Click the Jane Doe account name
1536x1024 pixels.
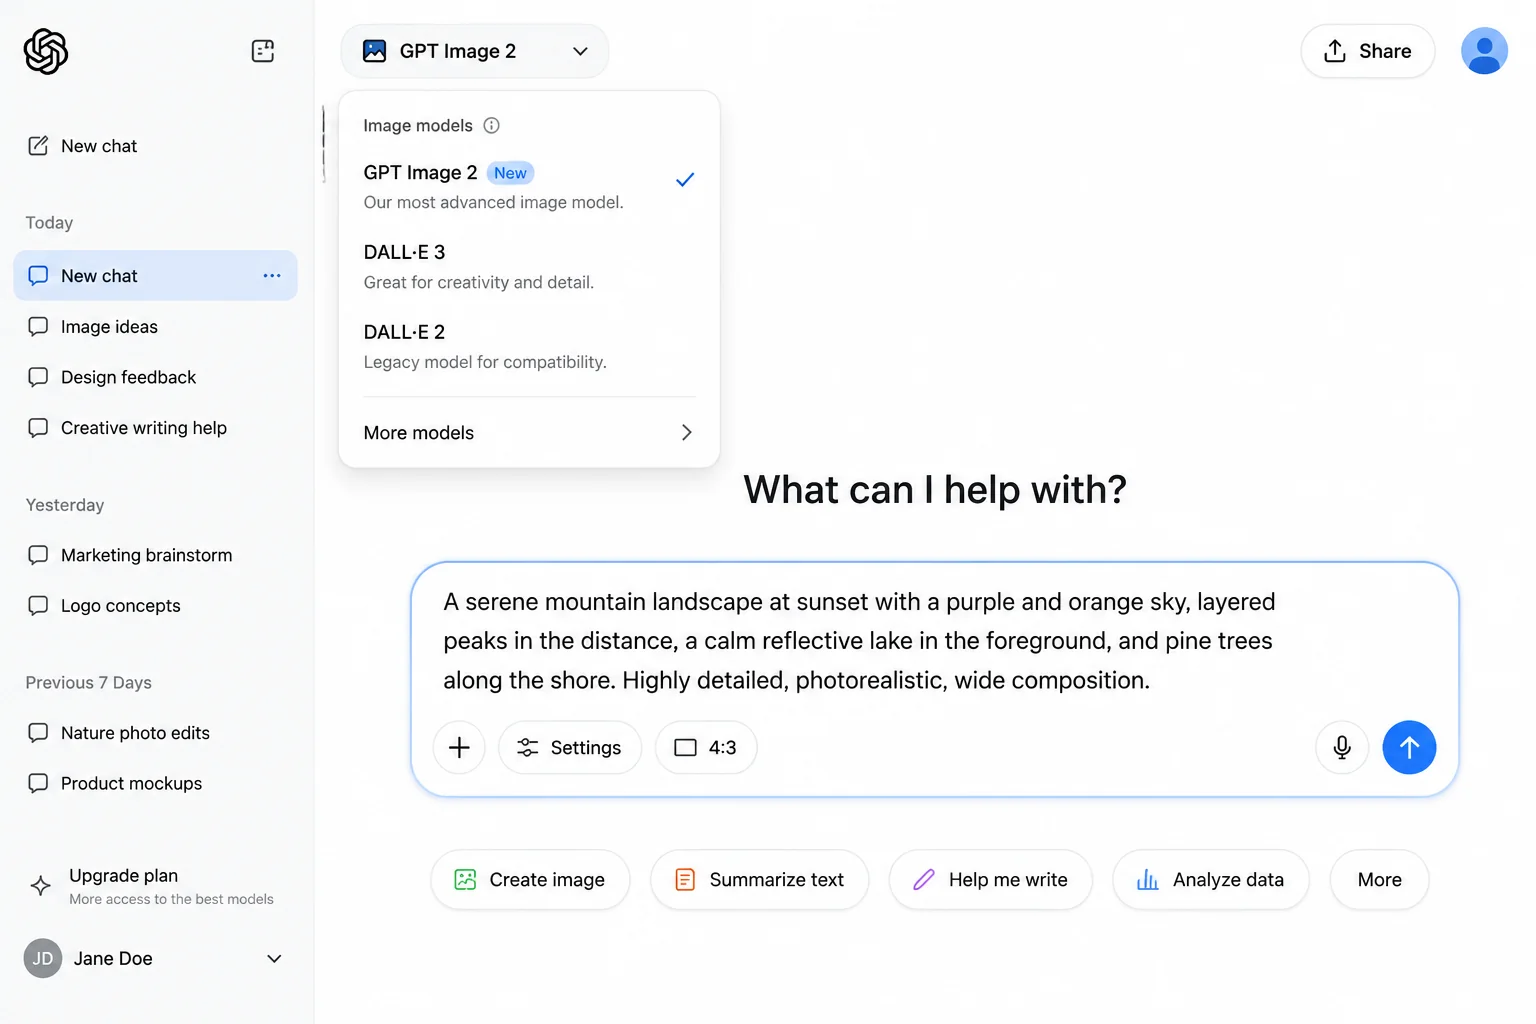[x=113, y=959]
